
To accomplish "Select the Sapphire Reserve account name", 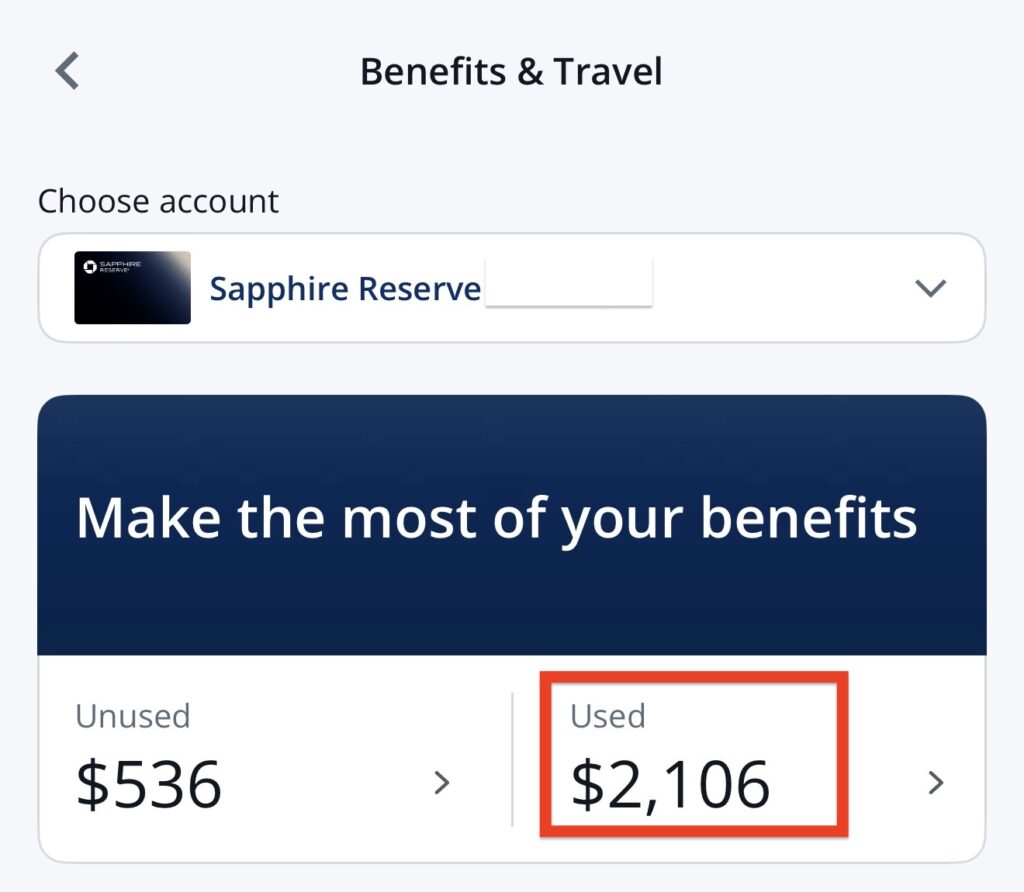I will click(x=345, y=289).
